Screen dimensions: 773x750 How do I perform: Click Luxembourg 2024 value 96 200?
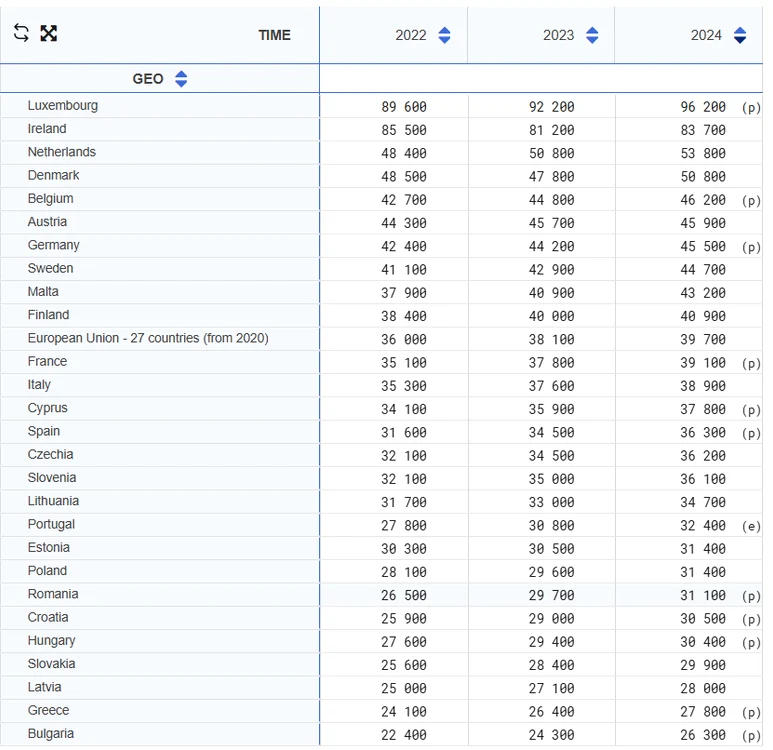point(703,107)
